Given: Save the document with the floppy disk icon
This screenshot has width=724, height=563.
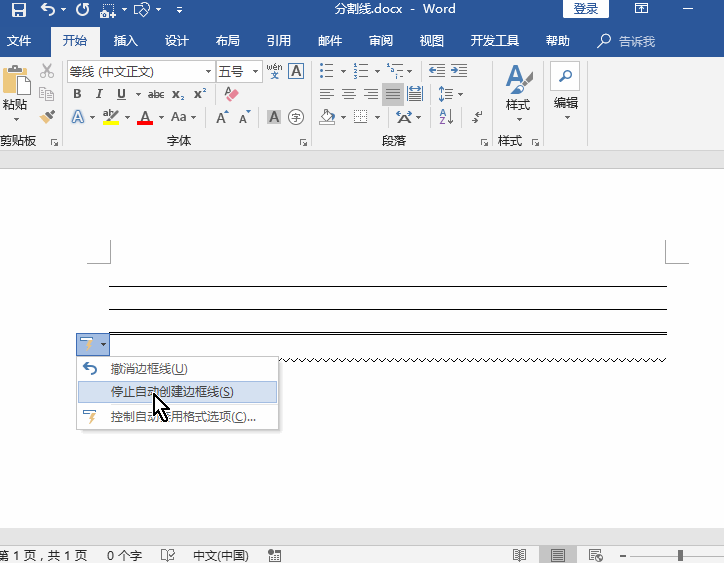Looking at the screenshot, I should (18, 9).
